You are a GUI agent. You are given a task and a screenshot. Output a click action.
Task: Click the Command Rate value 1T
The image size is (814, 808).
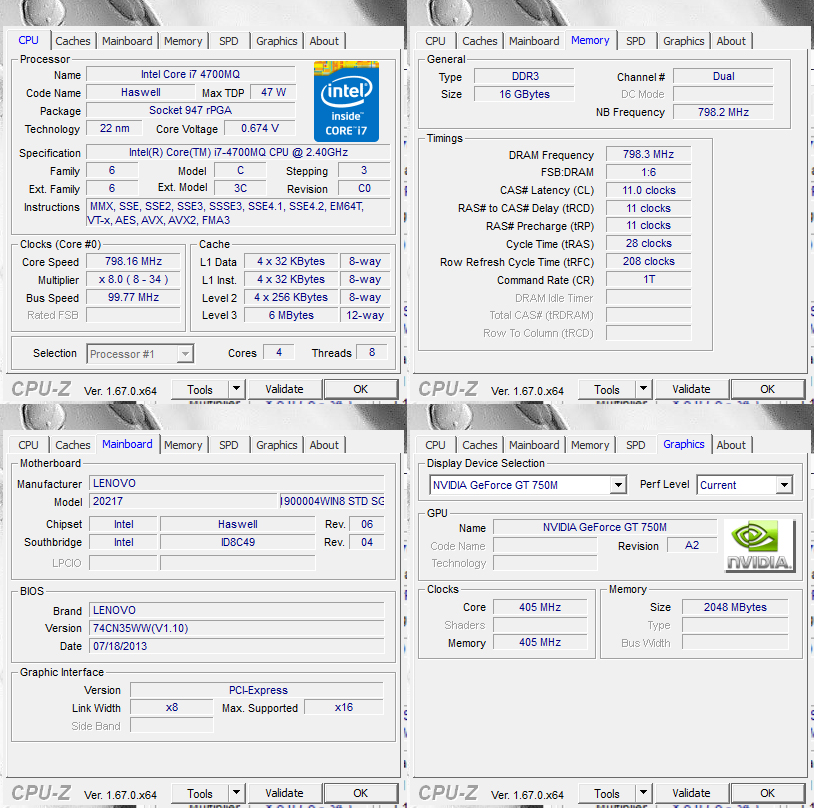tap(648, 279)
